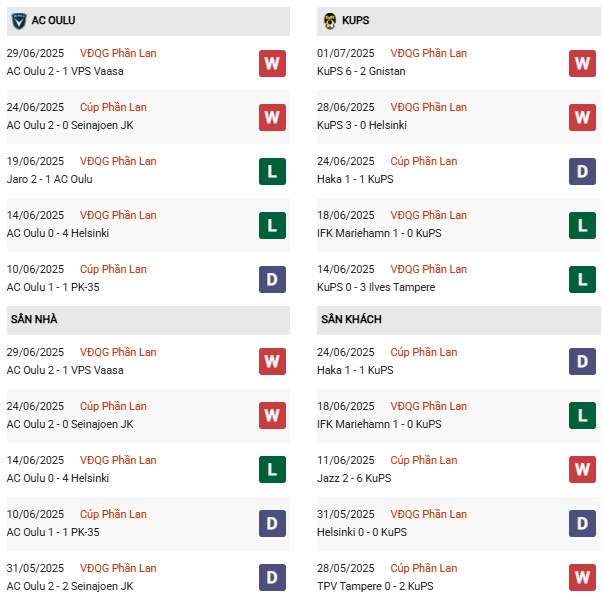Open Cúp Phần Lan link dated 11/06/2025
This screenshot has height=597, width=603.
coord(424,461)
